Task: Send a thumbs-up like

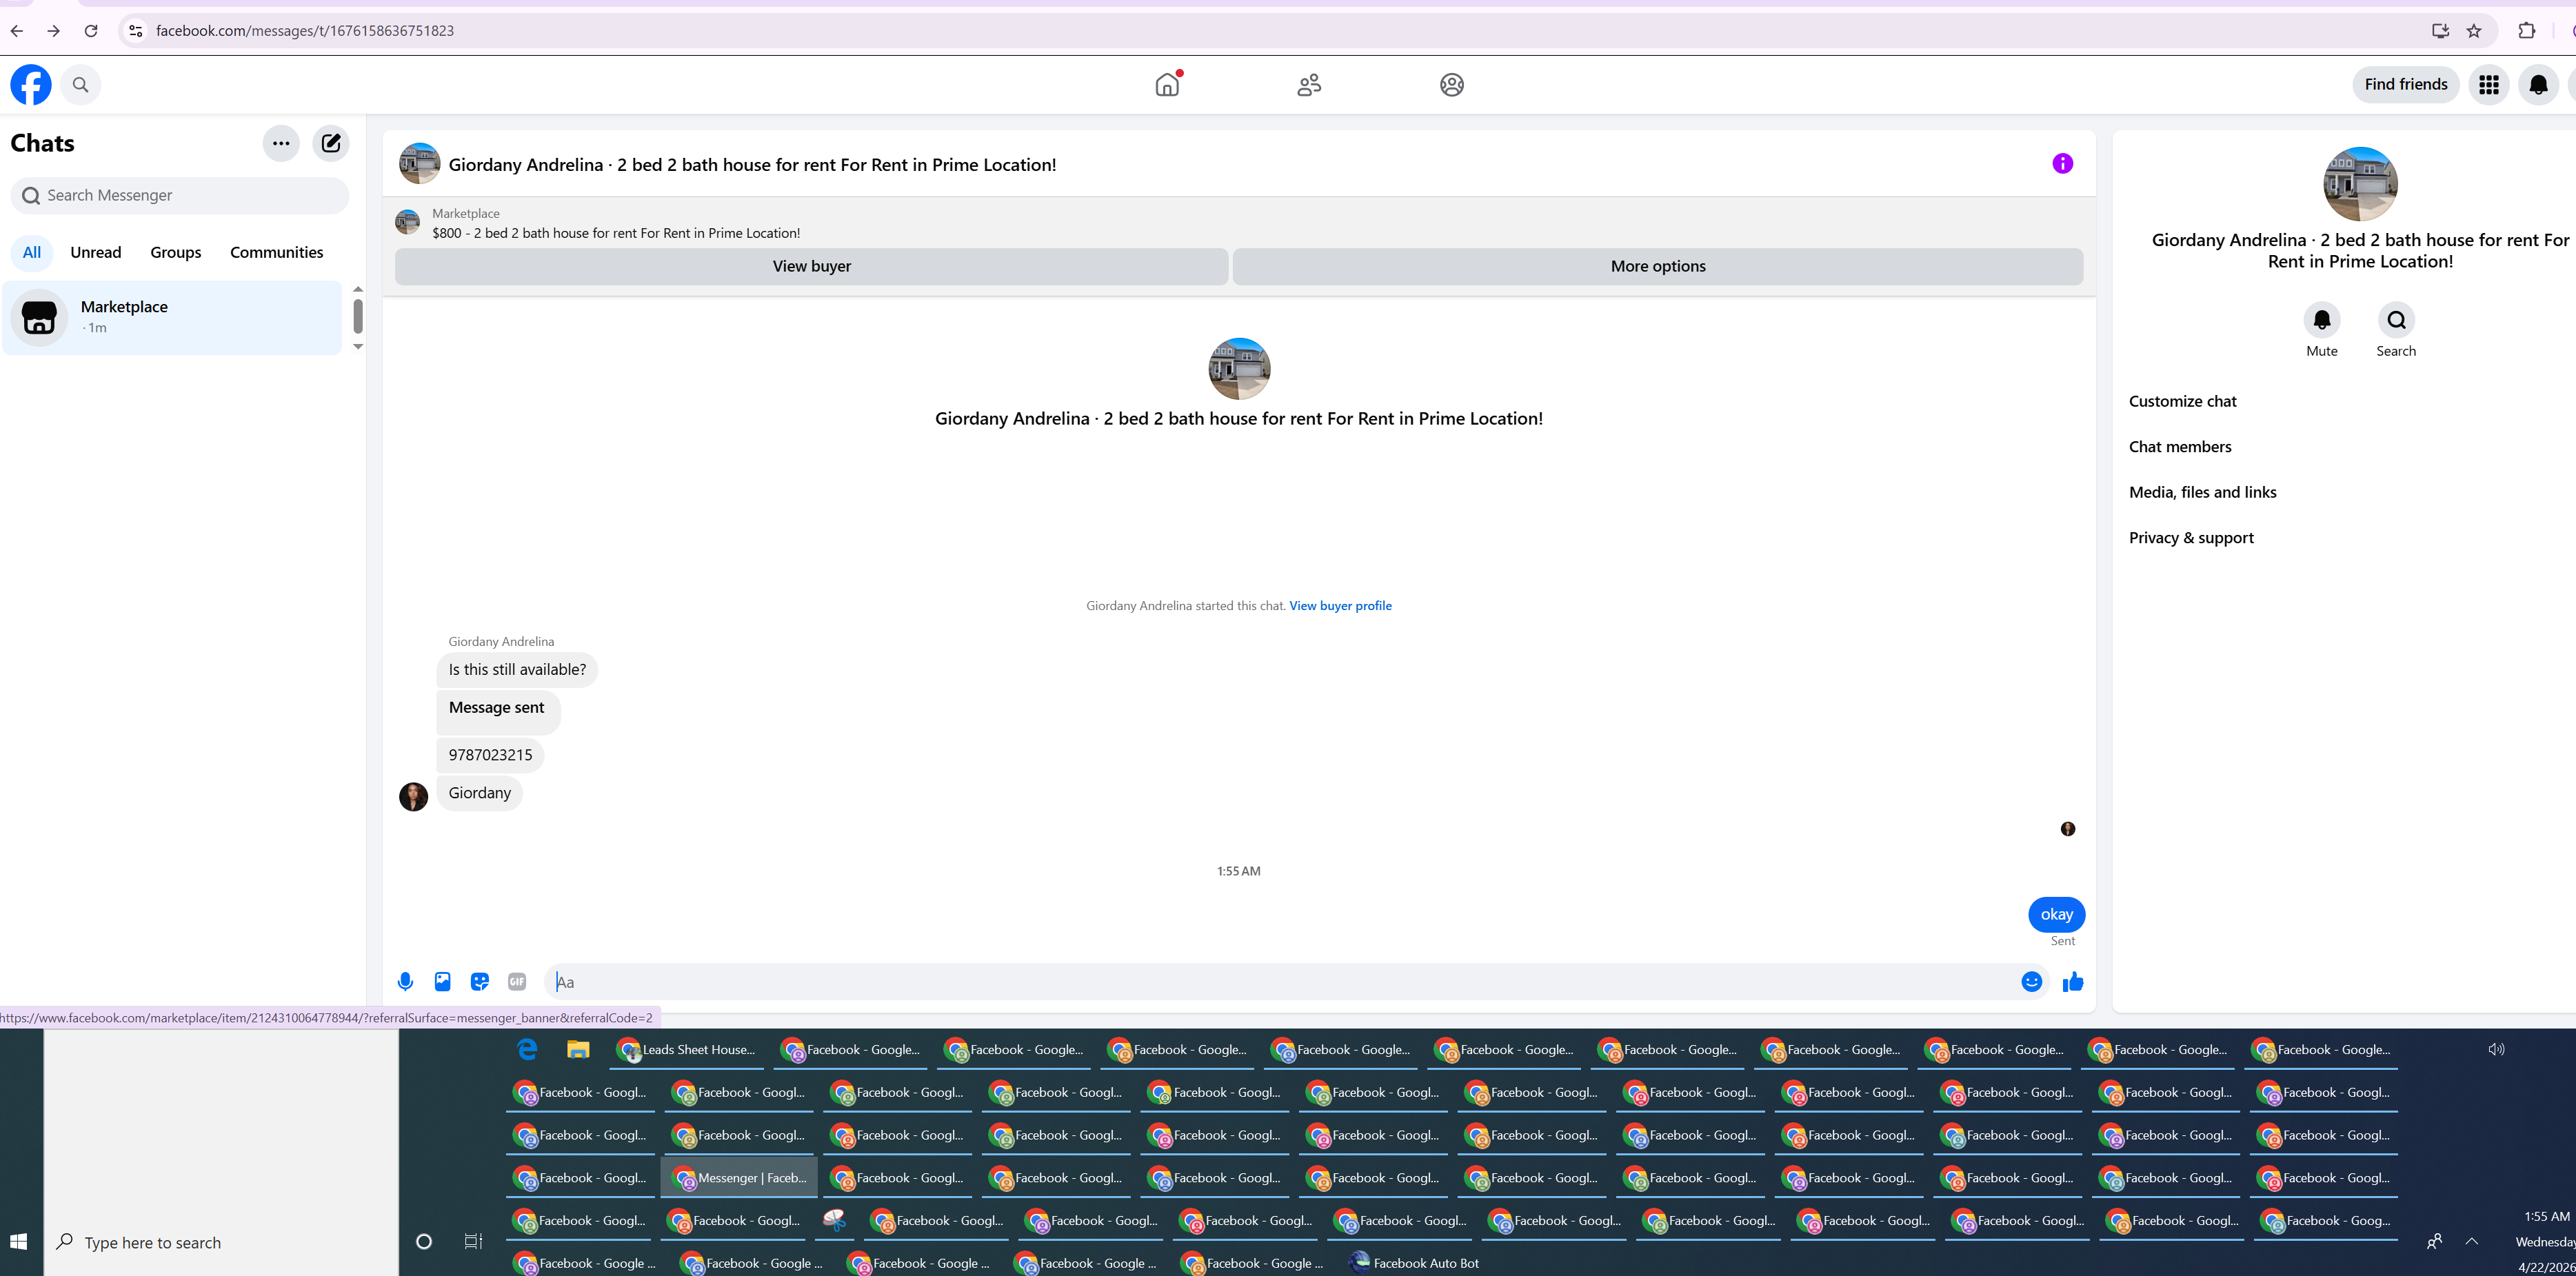Action: 2073,981
